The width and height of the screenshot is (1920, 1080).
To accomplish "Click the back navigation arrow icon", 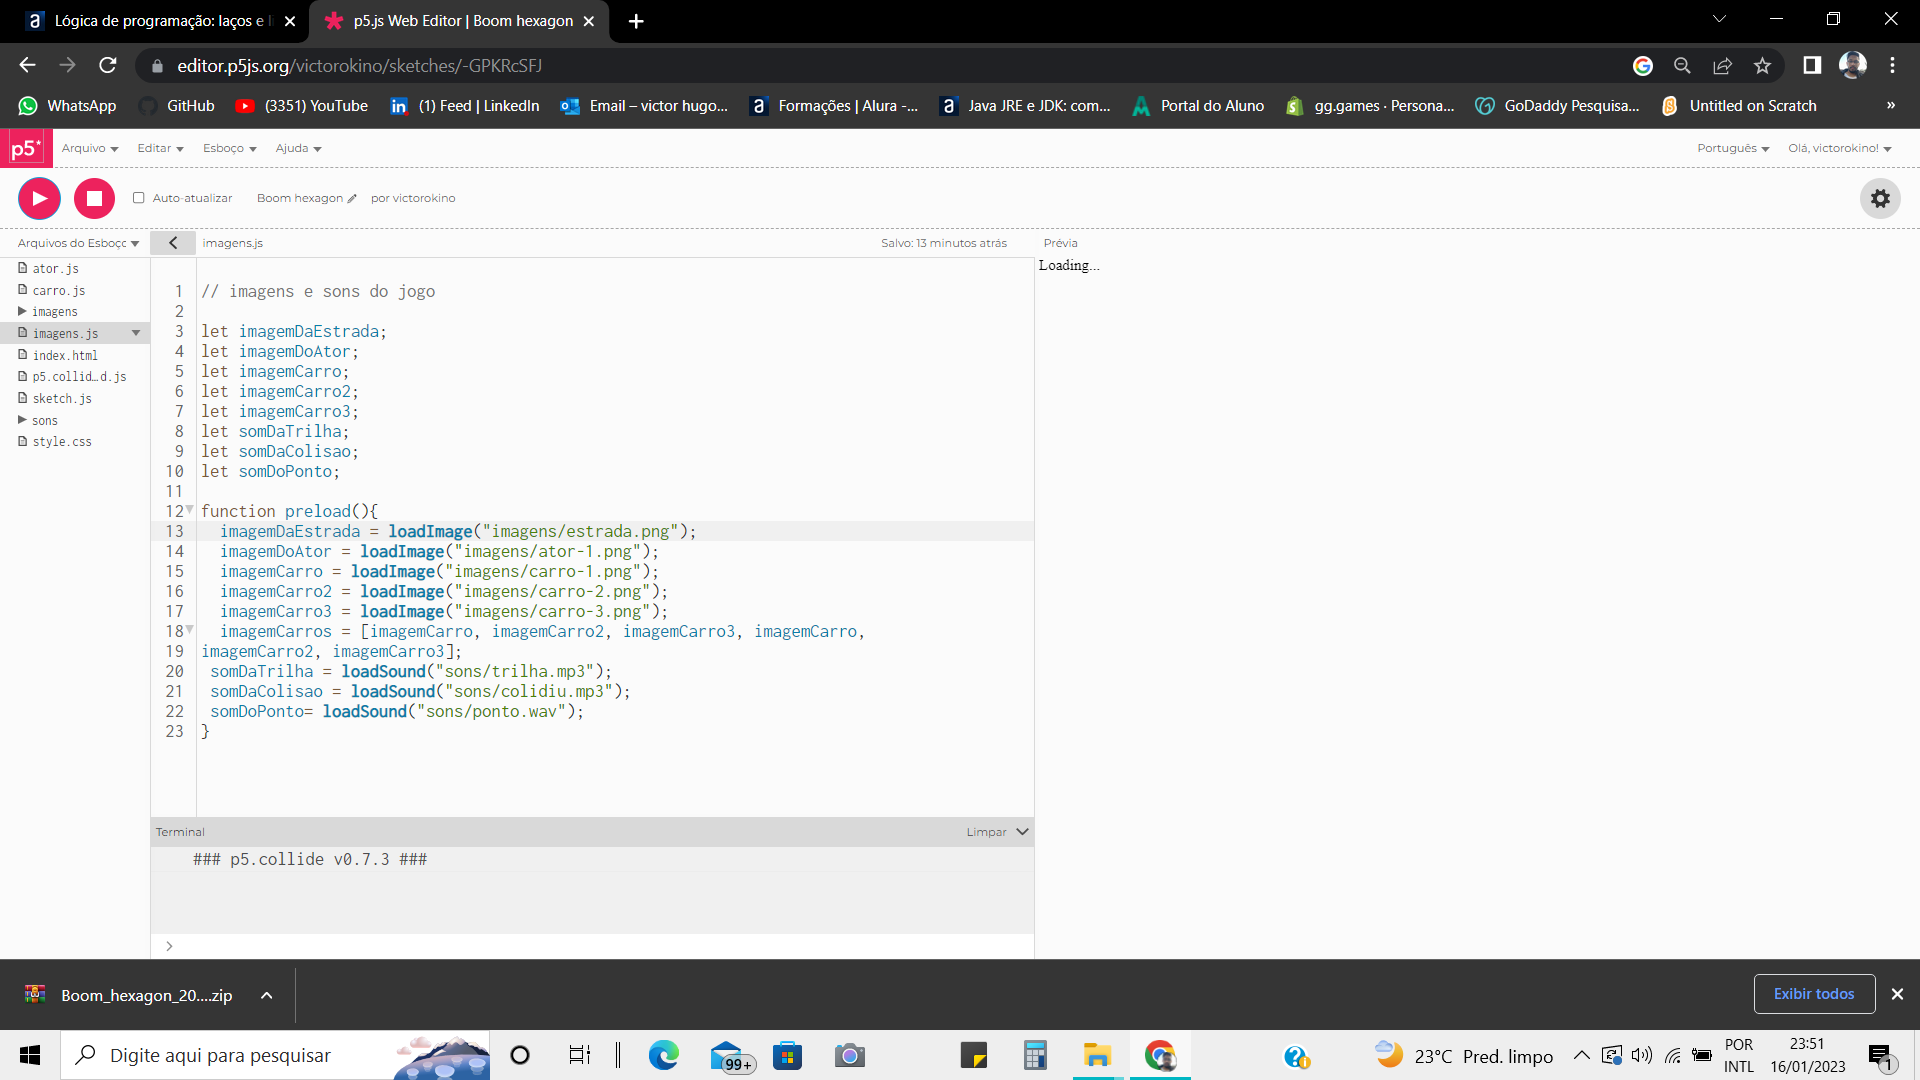I will click(x=29, y=66).
